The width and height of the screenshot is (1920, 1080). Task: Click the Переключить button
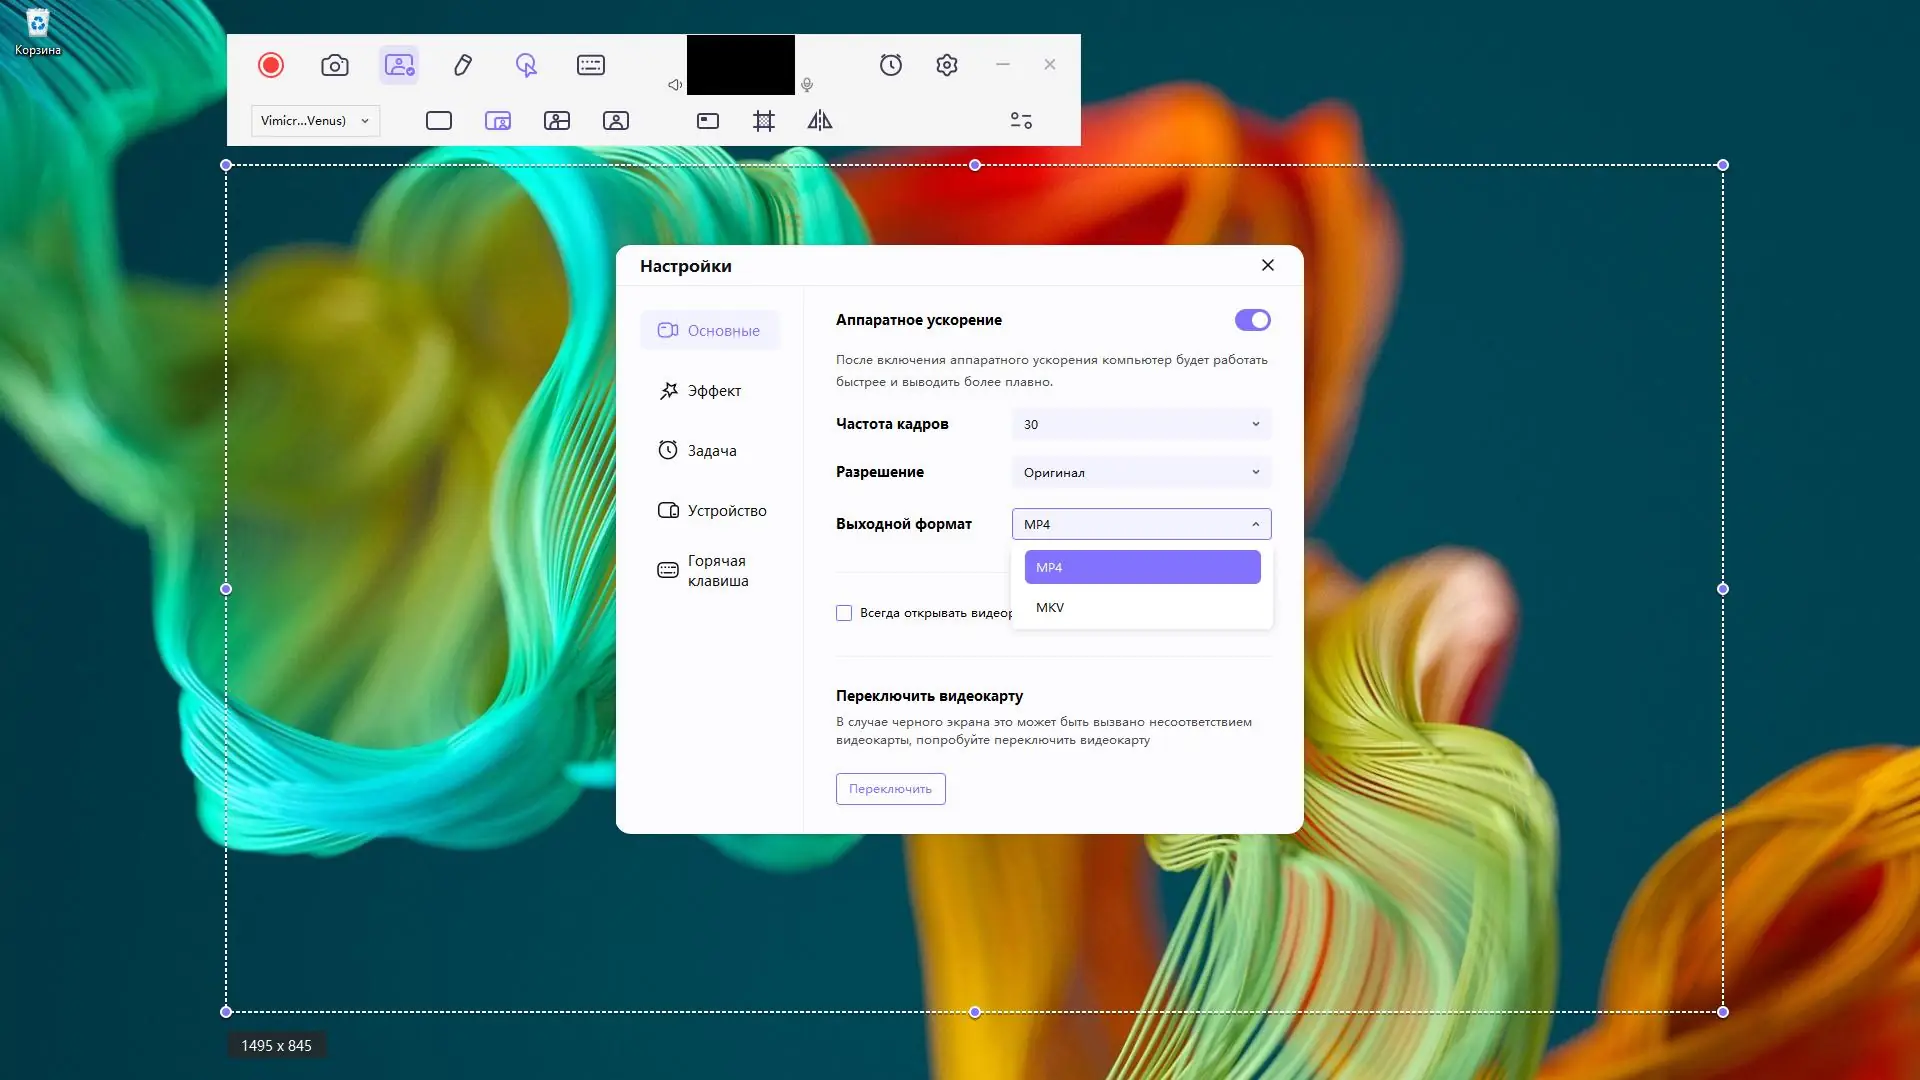point(890,789)
